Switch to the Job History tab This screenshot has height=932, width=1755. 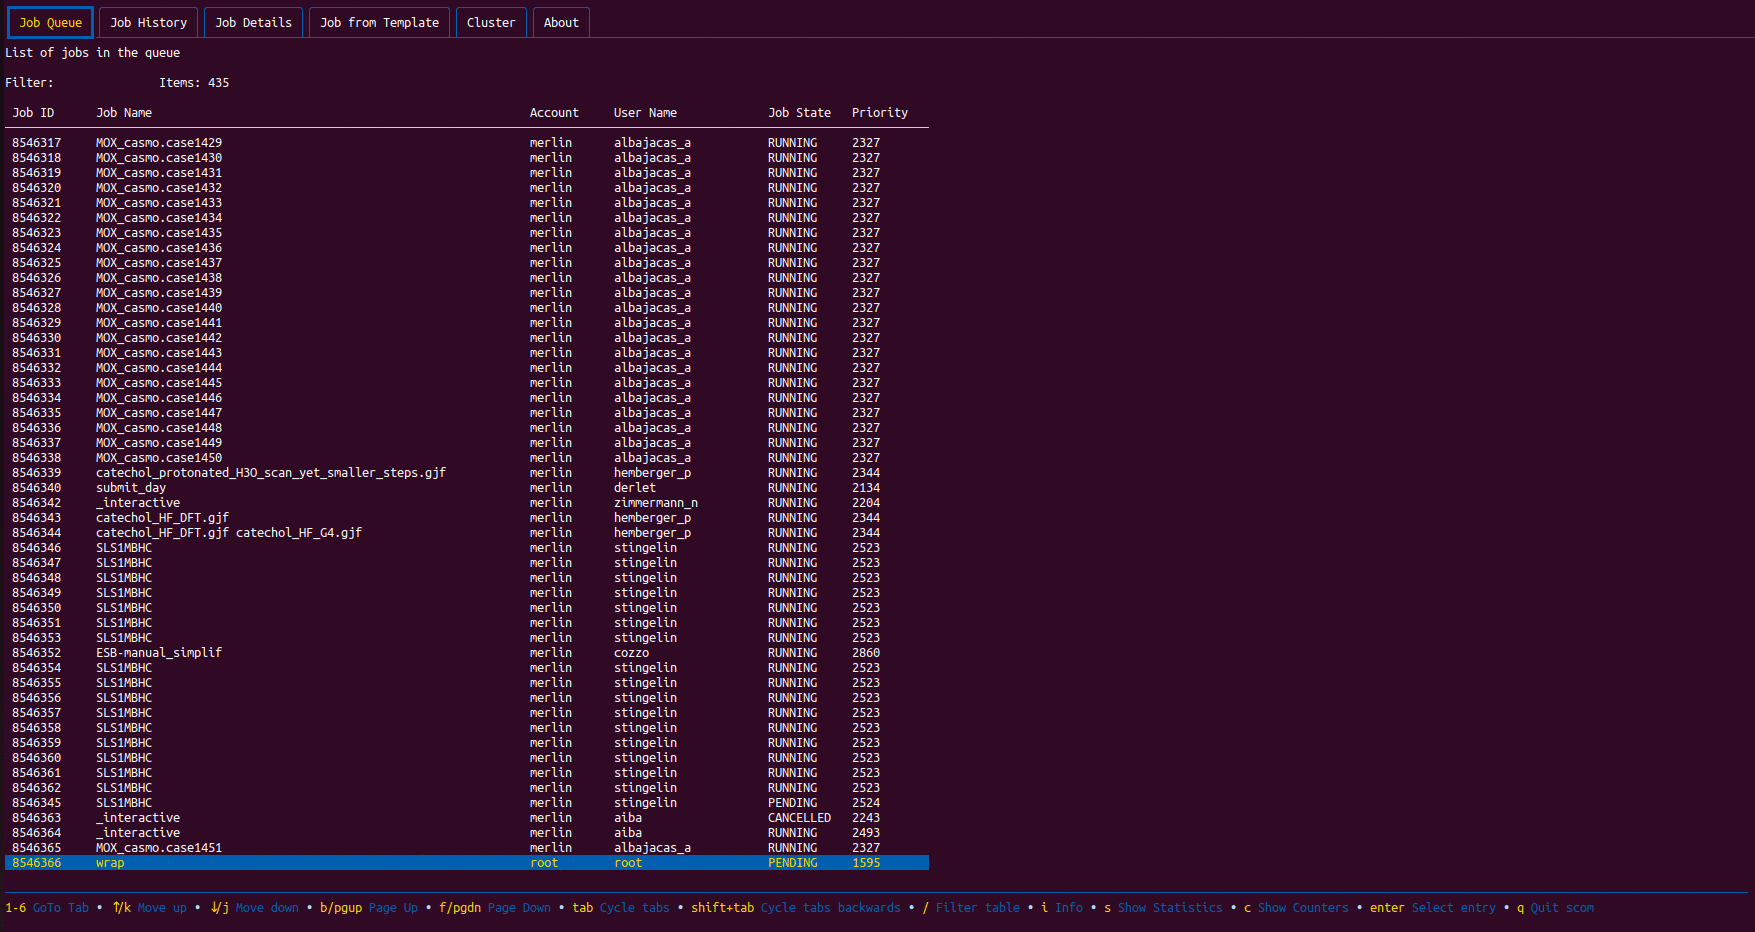click(148, 21)
